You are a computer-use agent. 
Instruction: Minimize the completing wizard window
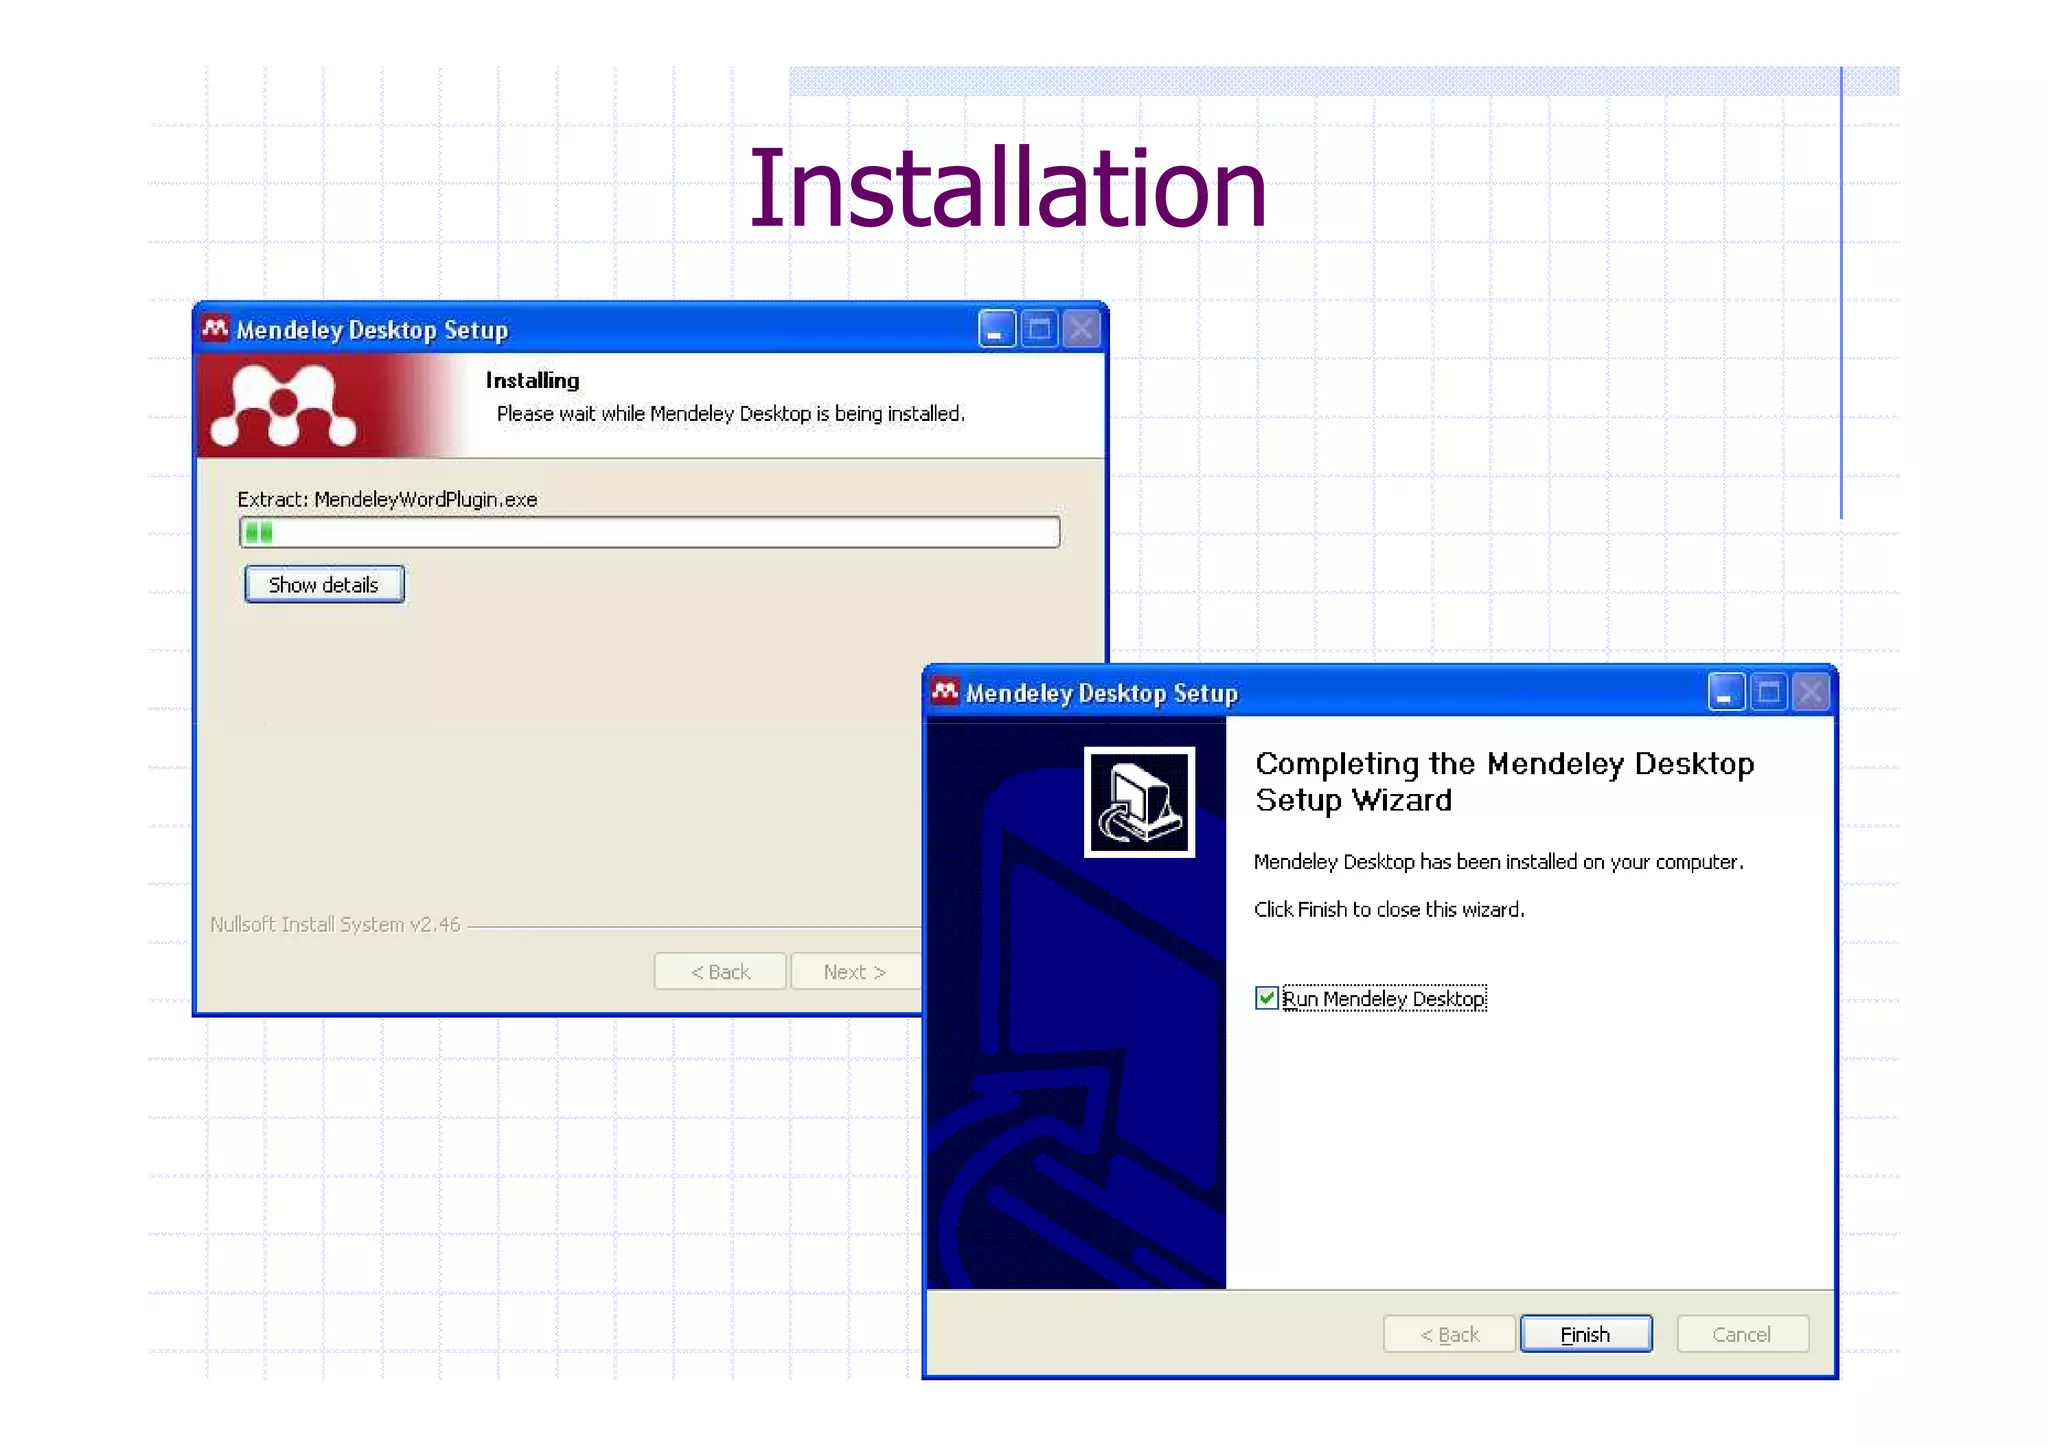click(x=1726, y=692)
